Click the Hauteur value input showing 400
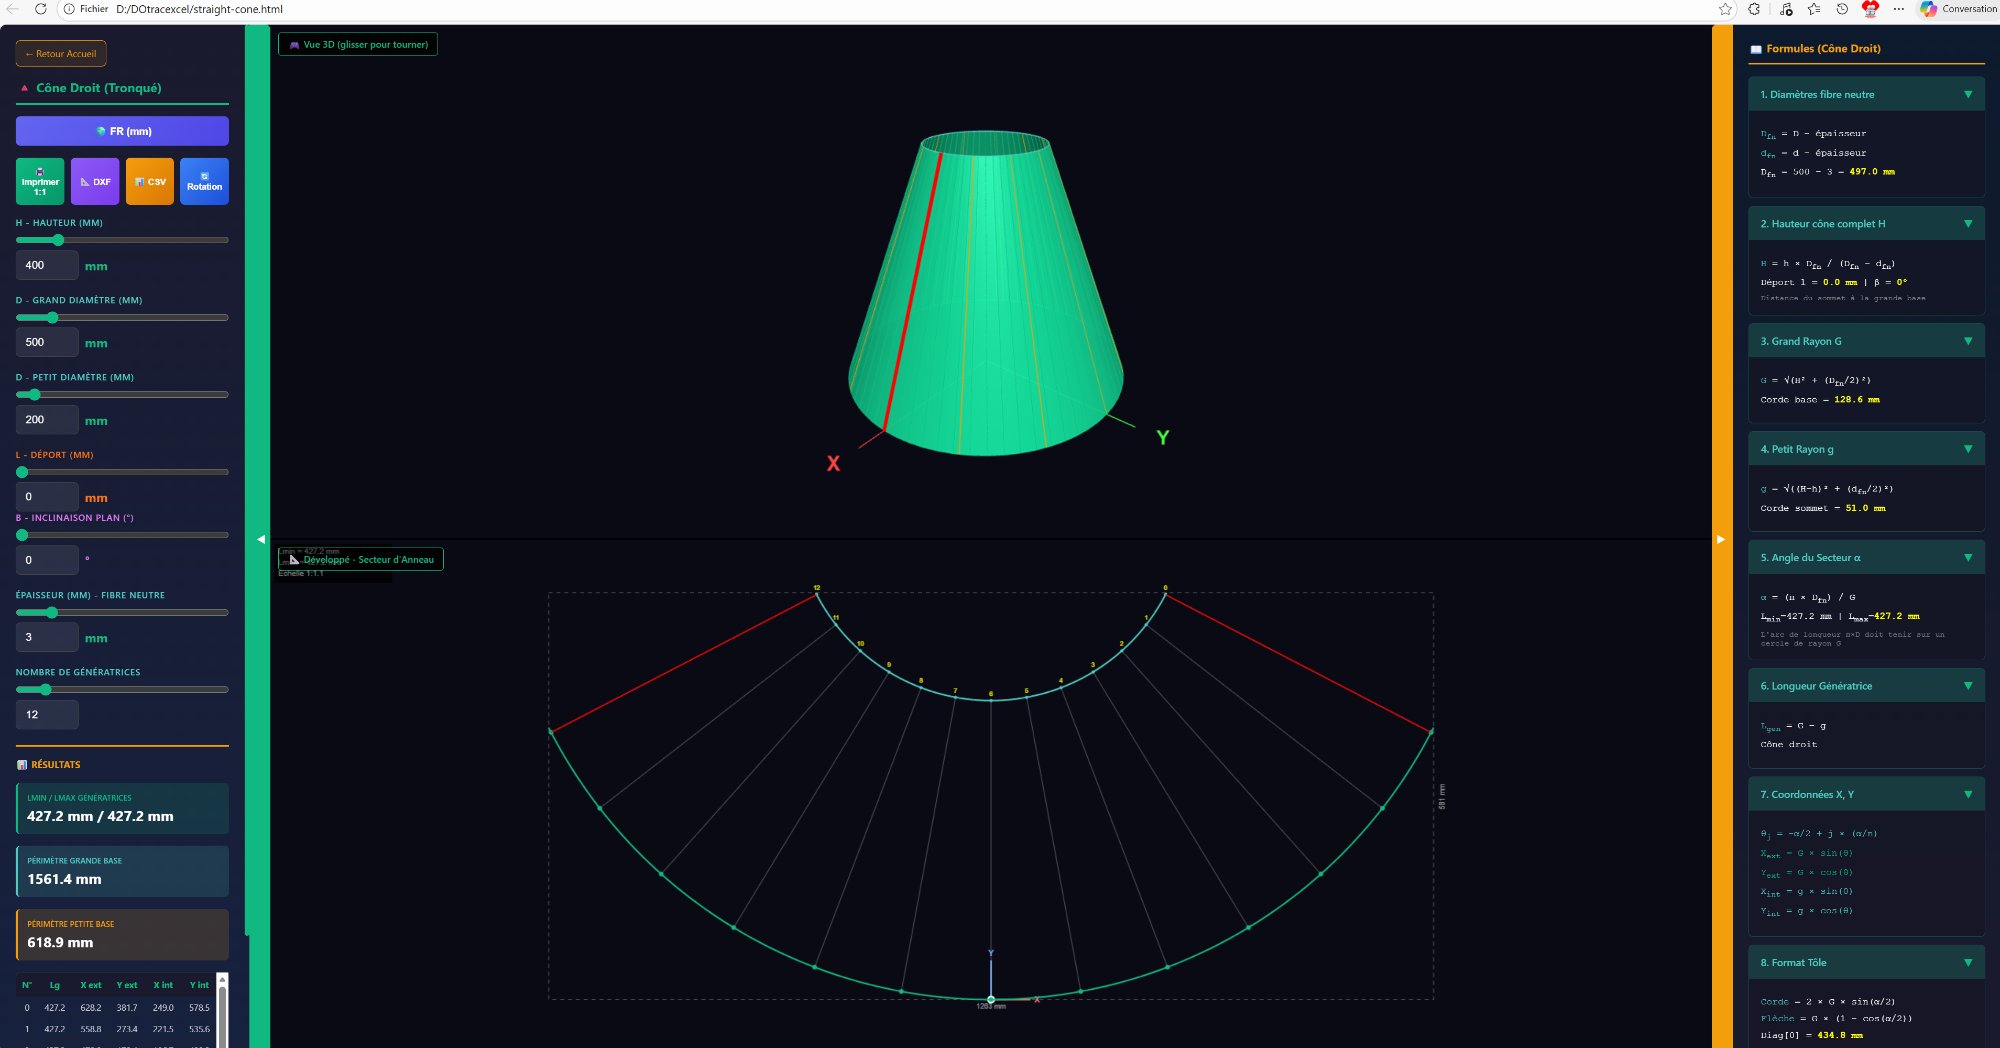 click(x=46, y=265)
